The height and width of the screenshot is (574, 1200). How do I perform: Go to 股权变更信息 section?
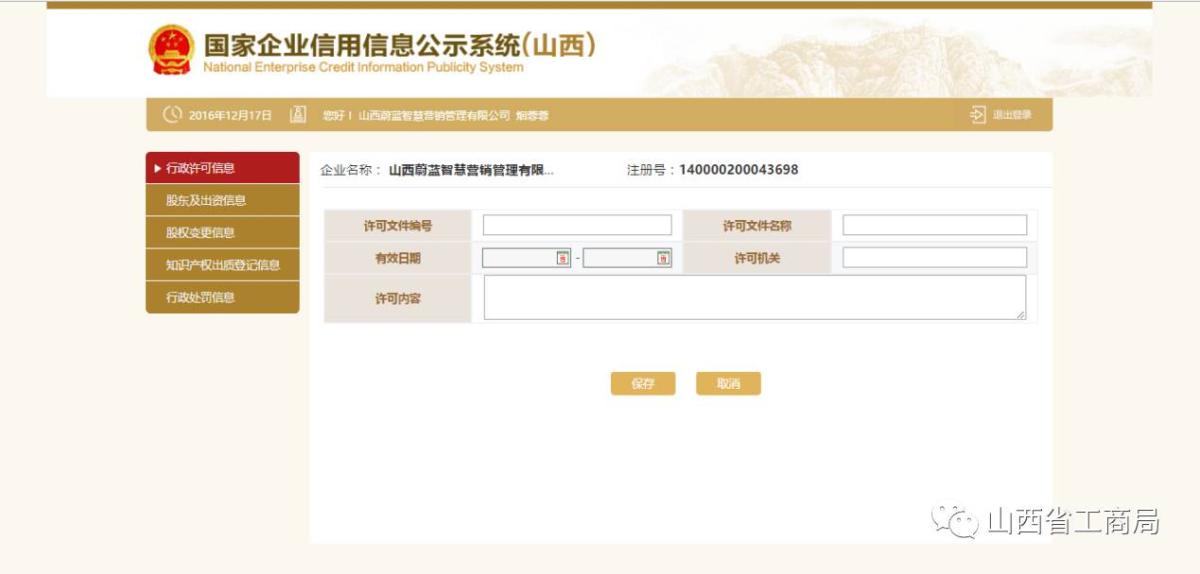(200, 233)
